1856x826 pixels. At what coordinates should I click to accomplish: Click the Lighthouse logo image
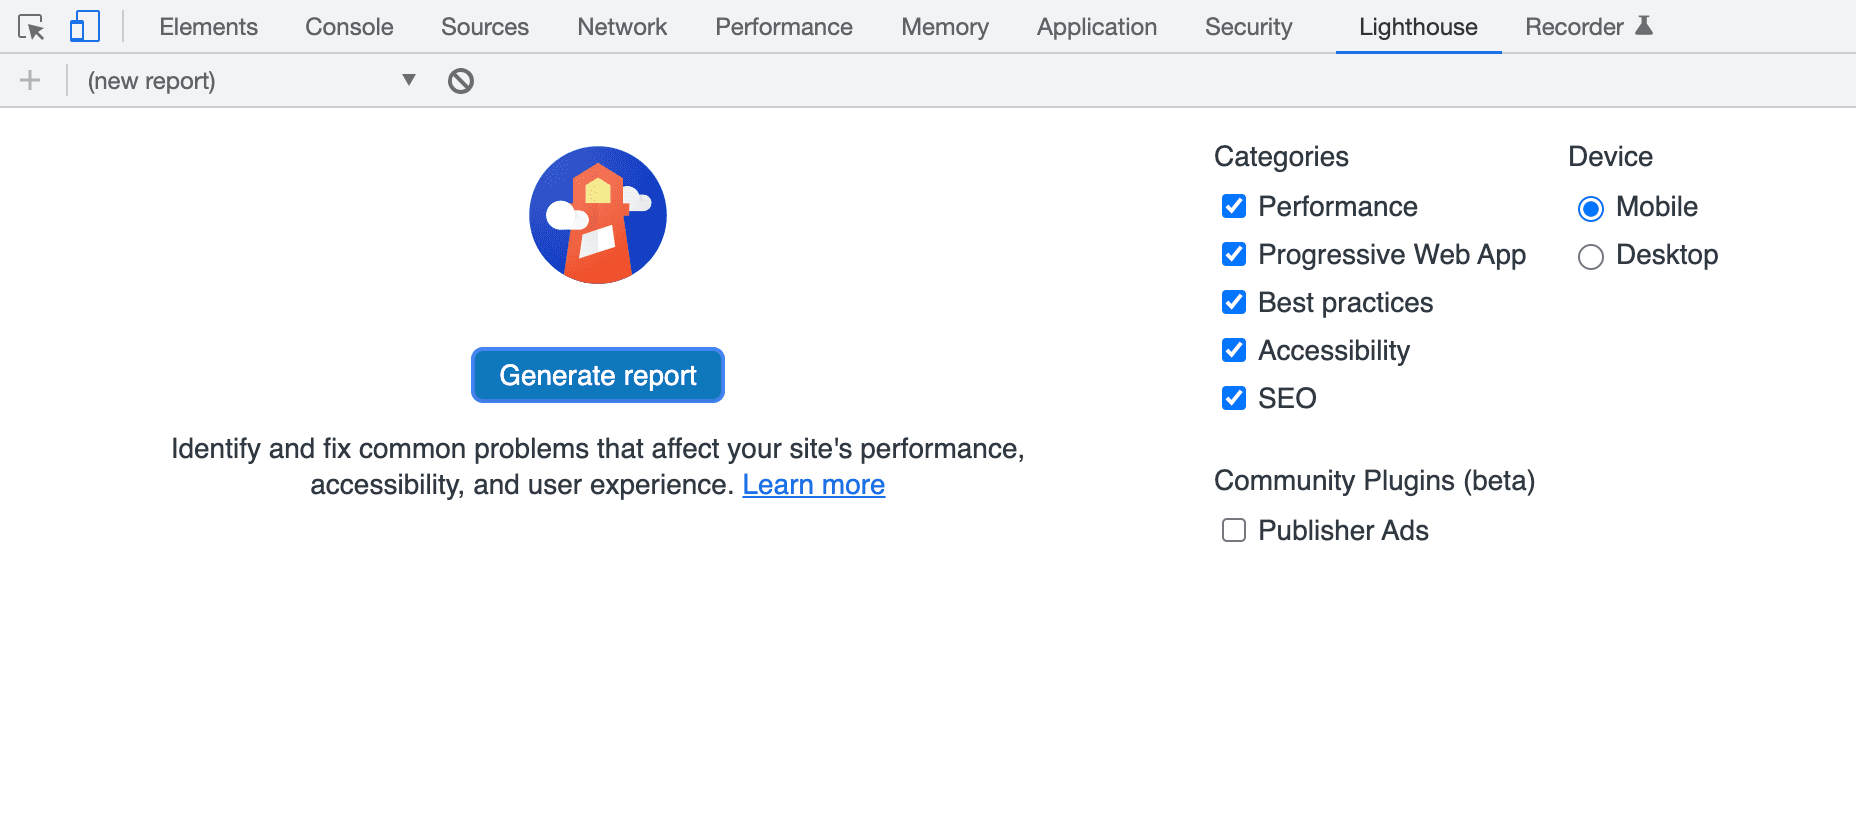598,216
